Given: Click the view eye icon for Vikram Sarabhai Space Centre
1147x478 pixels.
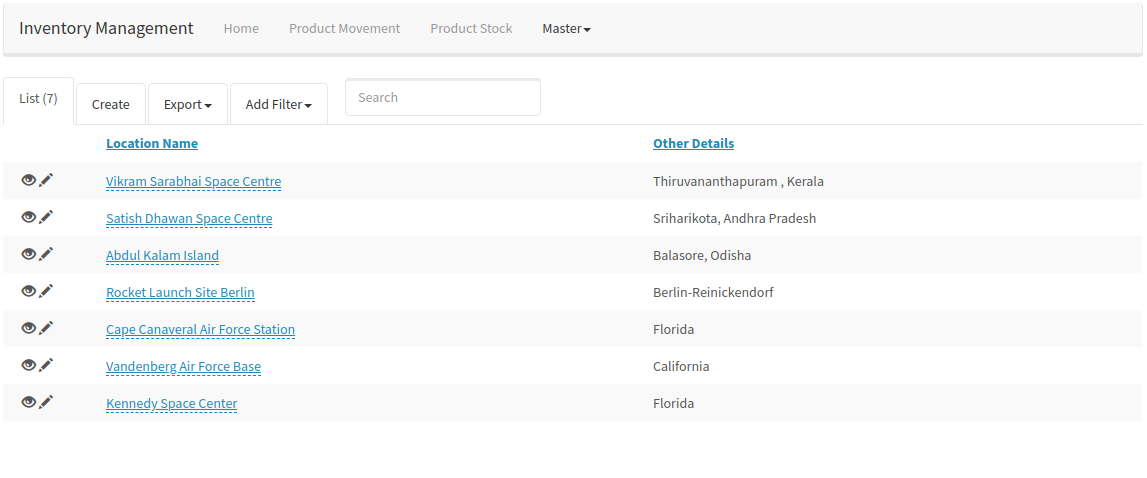Looking at the screenshot, I should [29, 180].
